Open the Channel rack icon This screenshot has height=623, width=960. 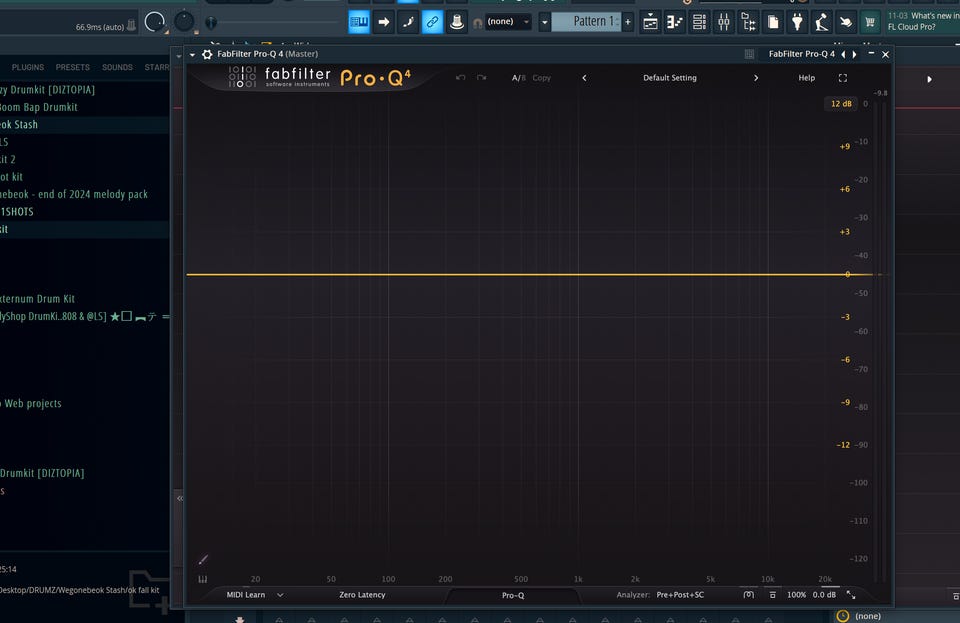point(699,23)
